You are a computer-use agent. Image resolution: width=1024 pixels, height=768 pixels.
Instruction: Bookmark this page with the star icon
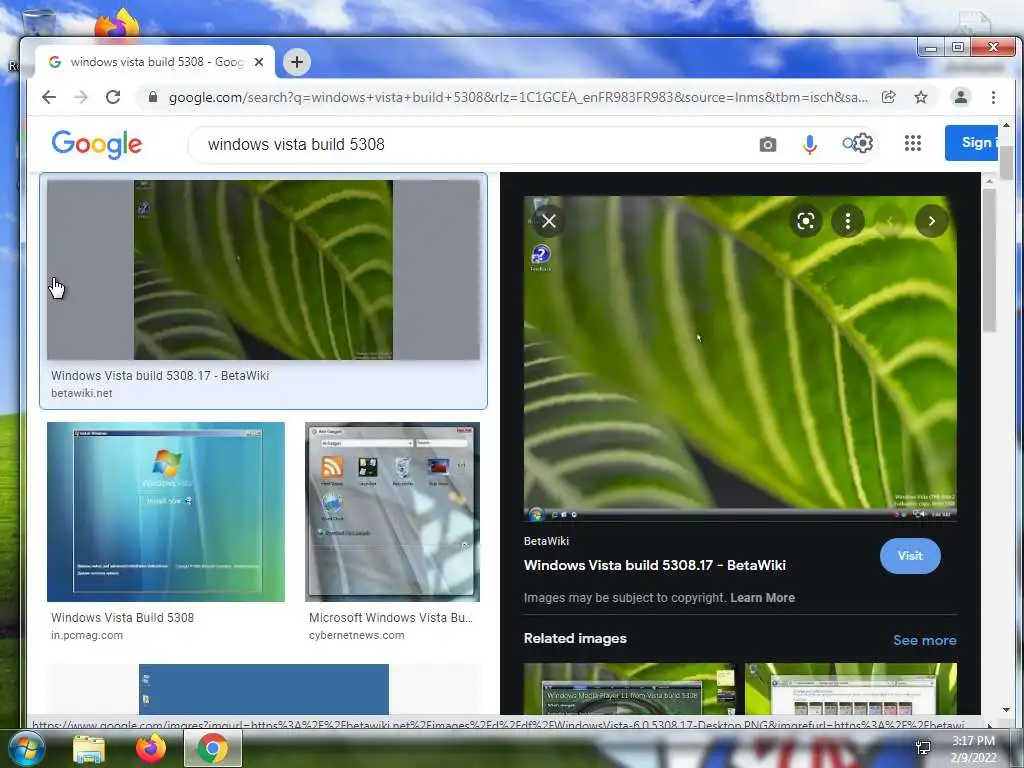[x=921, y=97]
